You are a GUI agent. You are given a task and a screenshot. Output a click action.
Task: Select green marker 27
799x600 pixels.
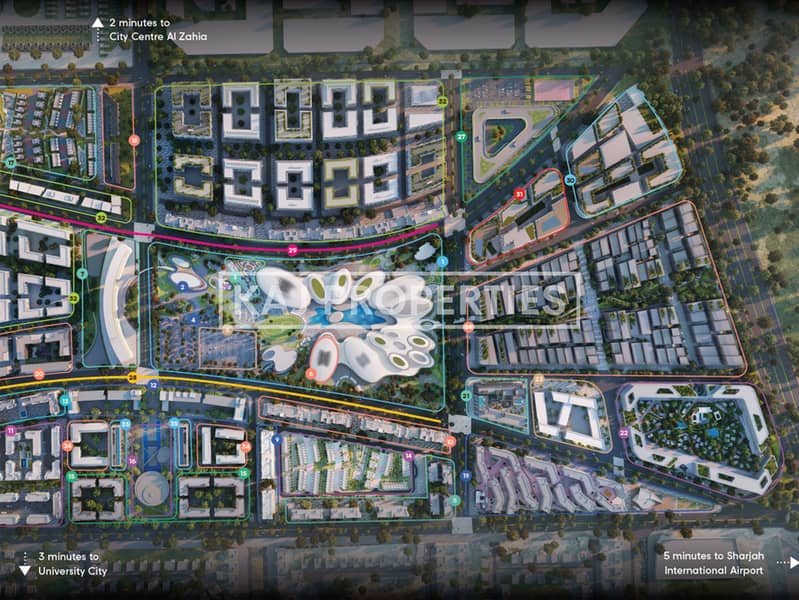point(461,137)
